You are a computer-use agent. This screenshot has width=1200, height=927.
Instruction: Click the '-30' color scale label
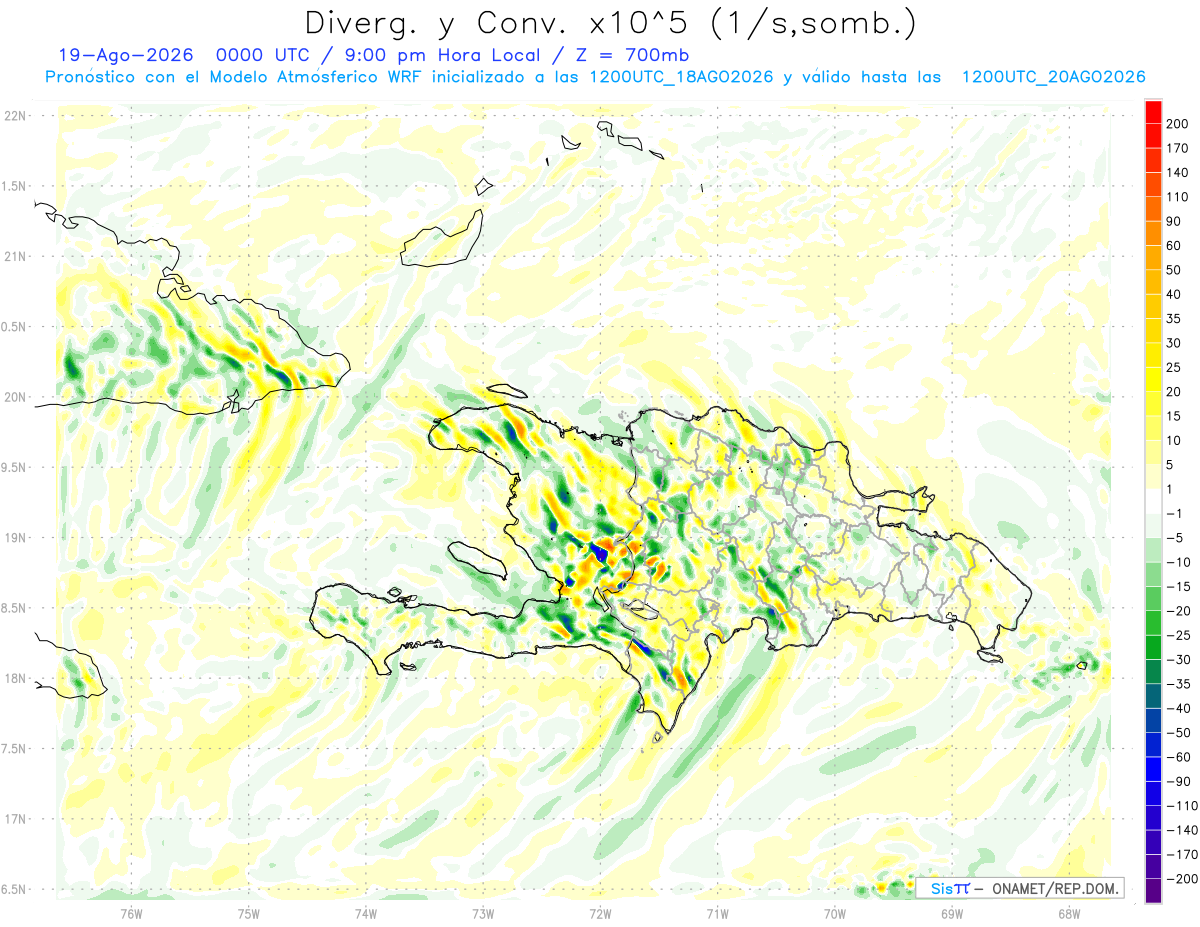[x=1180, y=660]
